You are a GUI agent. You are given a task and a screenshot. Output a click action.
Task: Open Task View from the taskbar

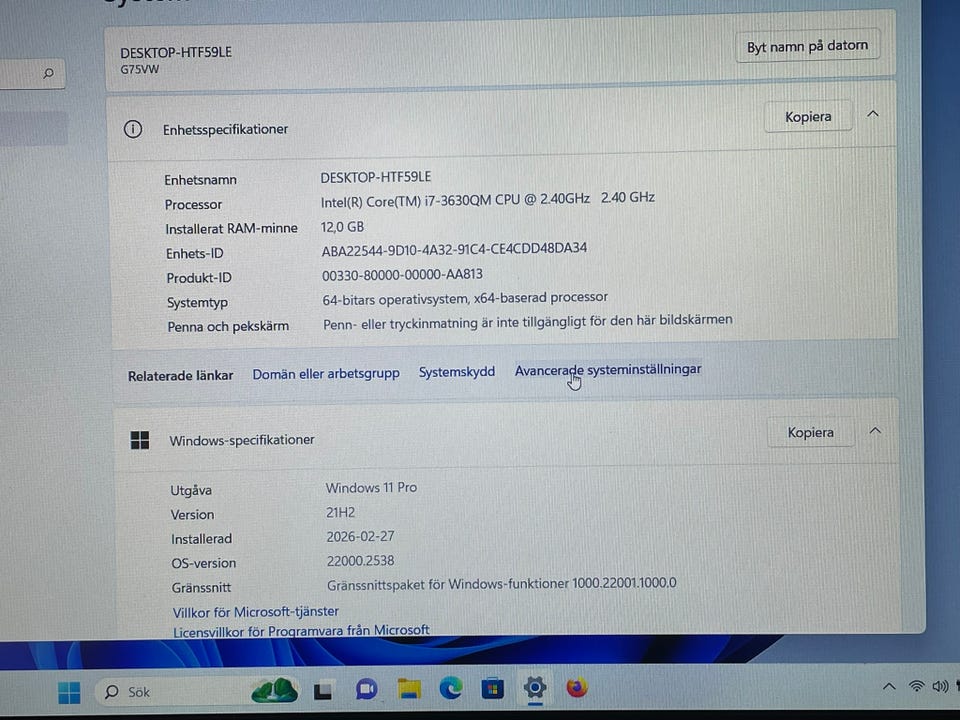point(323,691)
